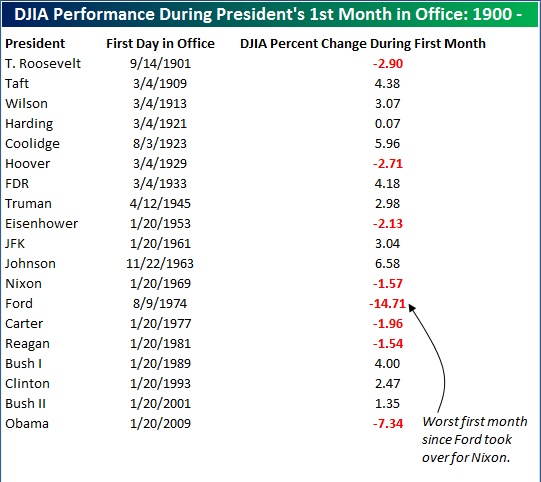Click the President column header

[35, 43]
